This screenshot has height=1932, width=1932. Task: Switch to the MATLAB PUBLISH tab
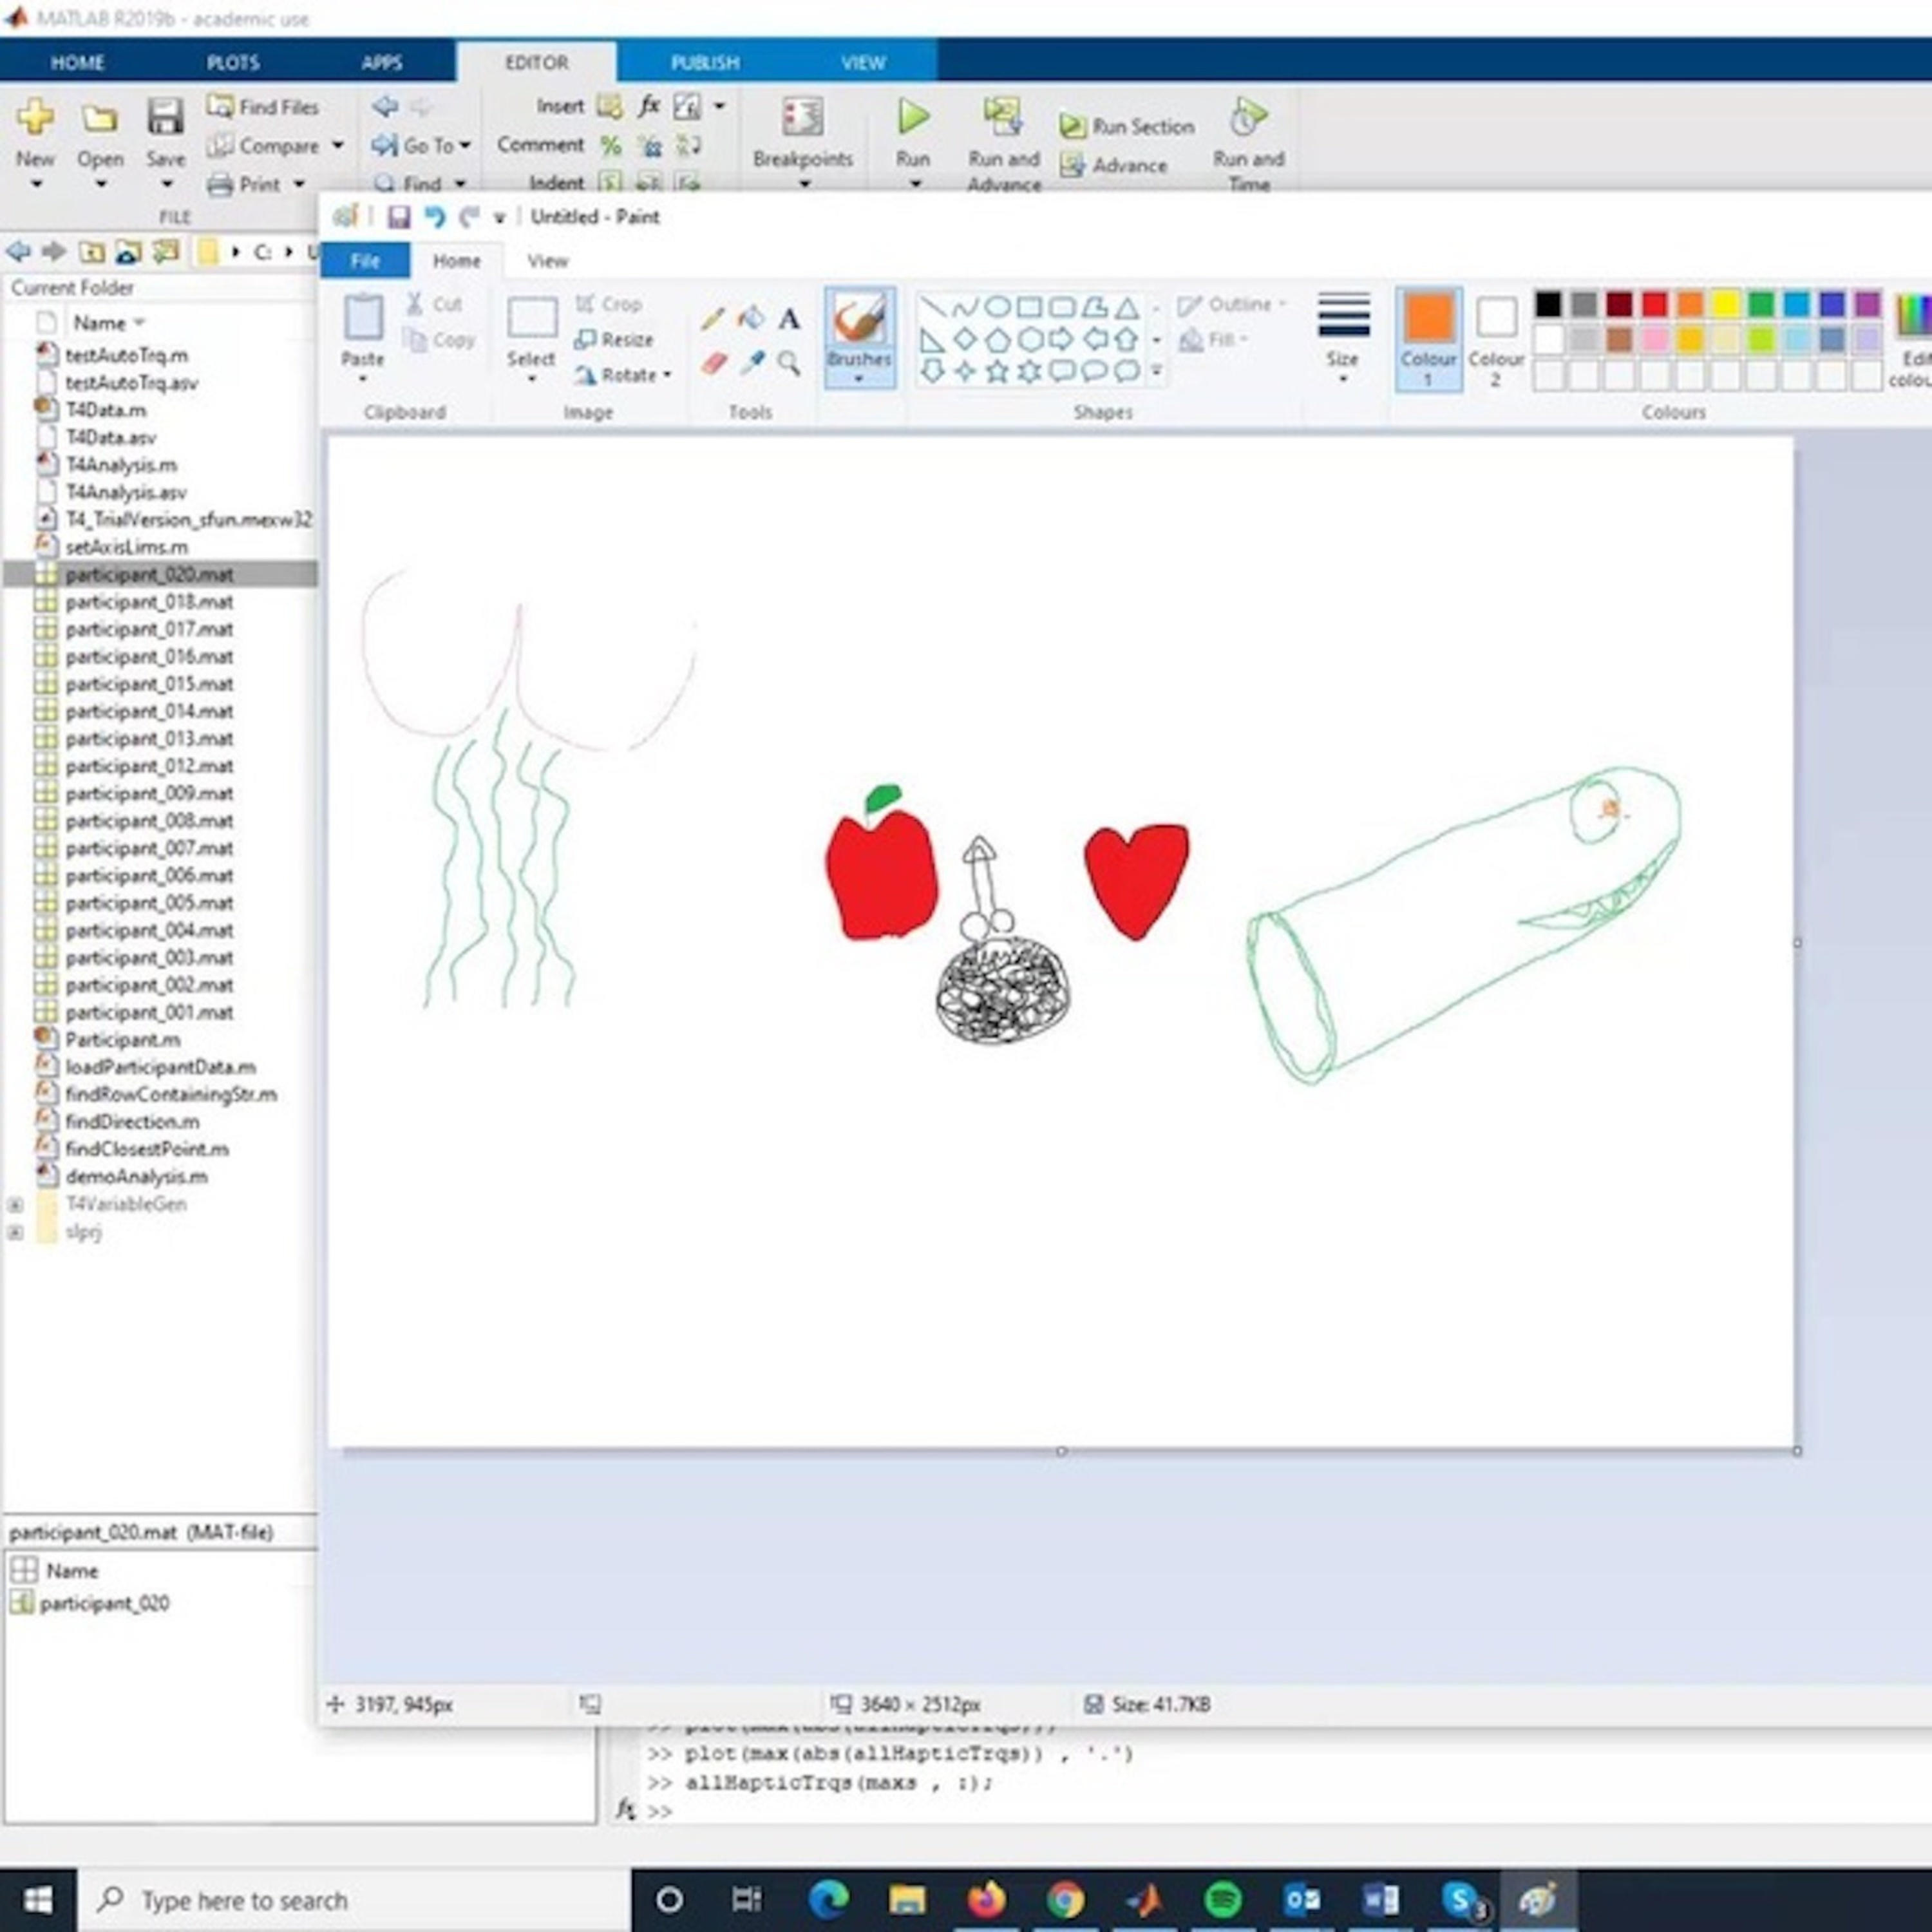pyautogui.click(x=706, y=62)
